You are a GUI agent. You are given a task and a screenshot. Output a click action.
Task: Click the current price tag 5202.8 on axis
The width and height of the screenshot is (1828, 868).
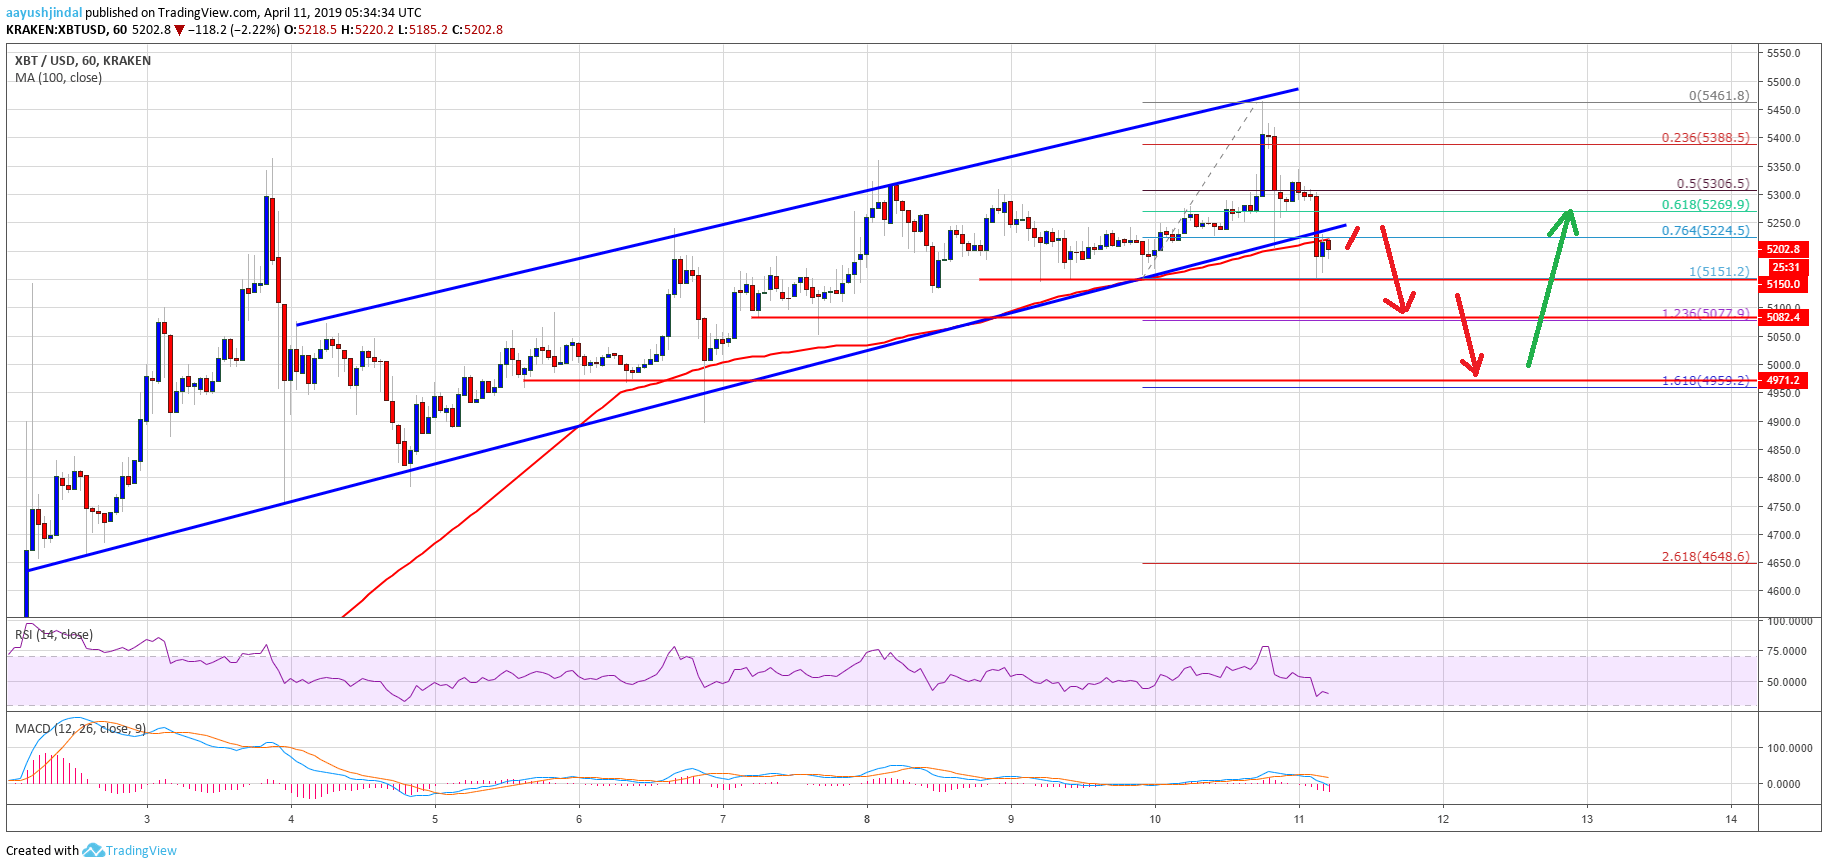tap(1782, 249)
